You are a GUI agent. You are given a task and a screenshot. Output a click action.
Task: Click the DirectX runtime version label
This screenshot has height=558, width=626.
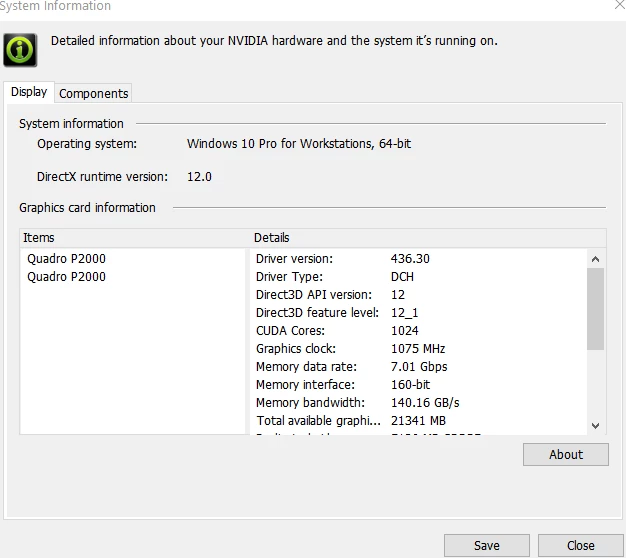tap(102, 176)
